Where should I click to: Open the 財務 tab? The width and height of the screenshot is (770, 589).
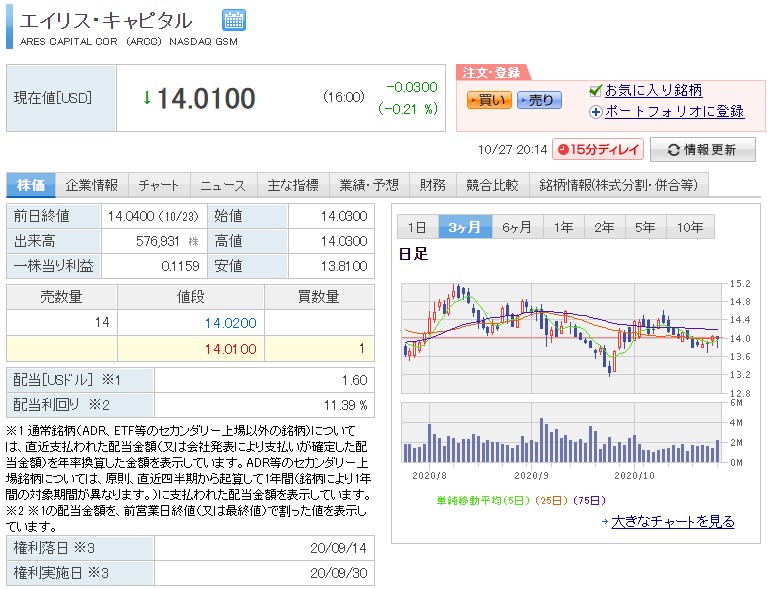pyautogui.click(x=433, y=185)
